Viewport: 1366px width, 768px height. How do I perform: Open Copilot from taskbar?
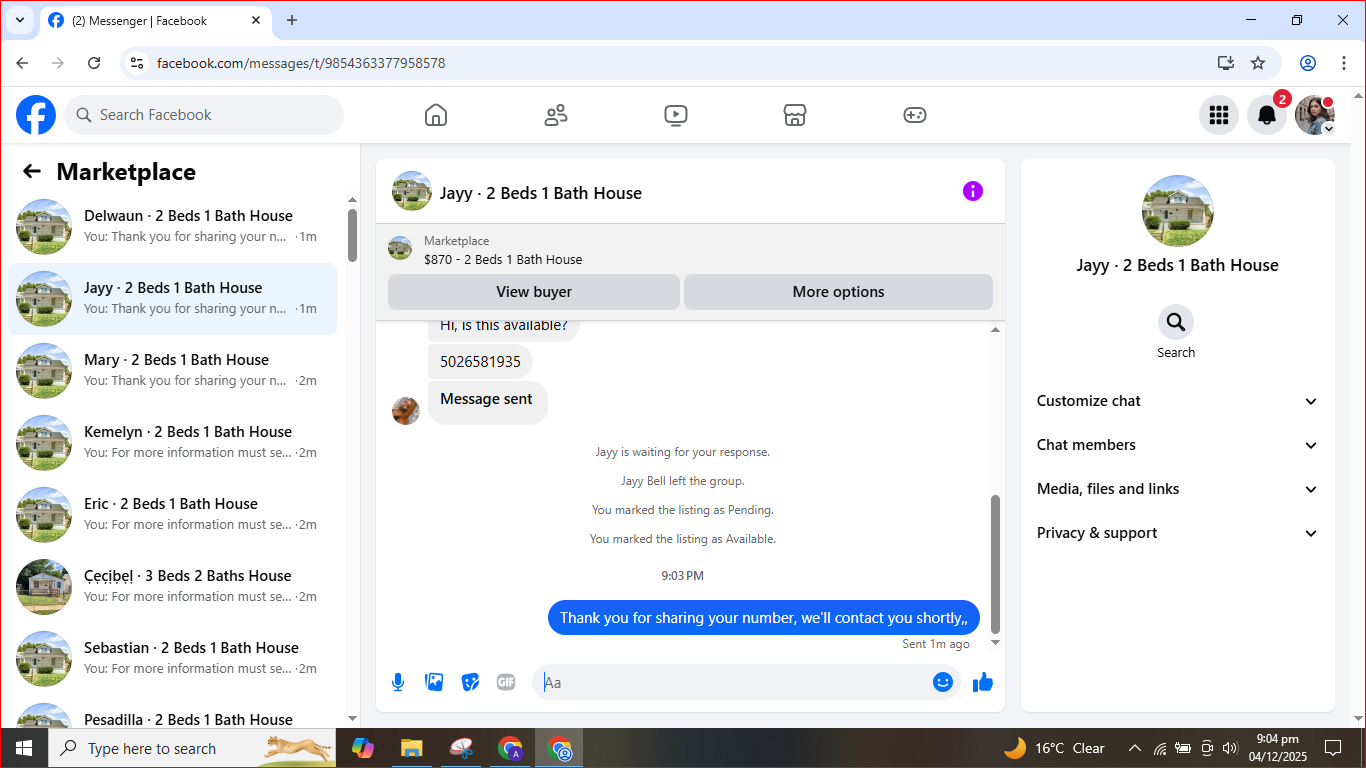[362, 748]
